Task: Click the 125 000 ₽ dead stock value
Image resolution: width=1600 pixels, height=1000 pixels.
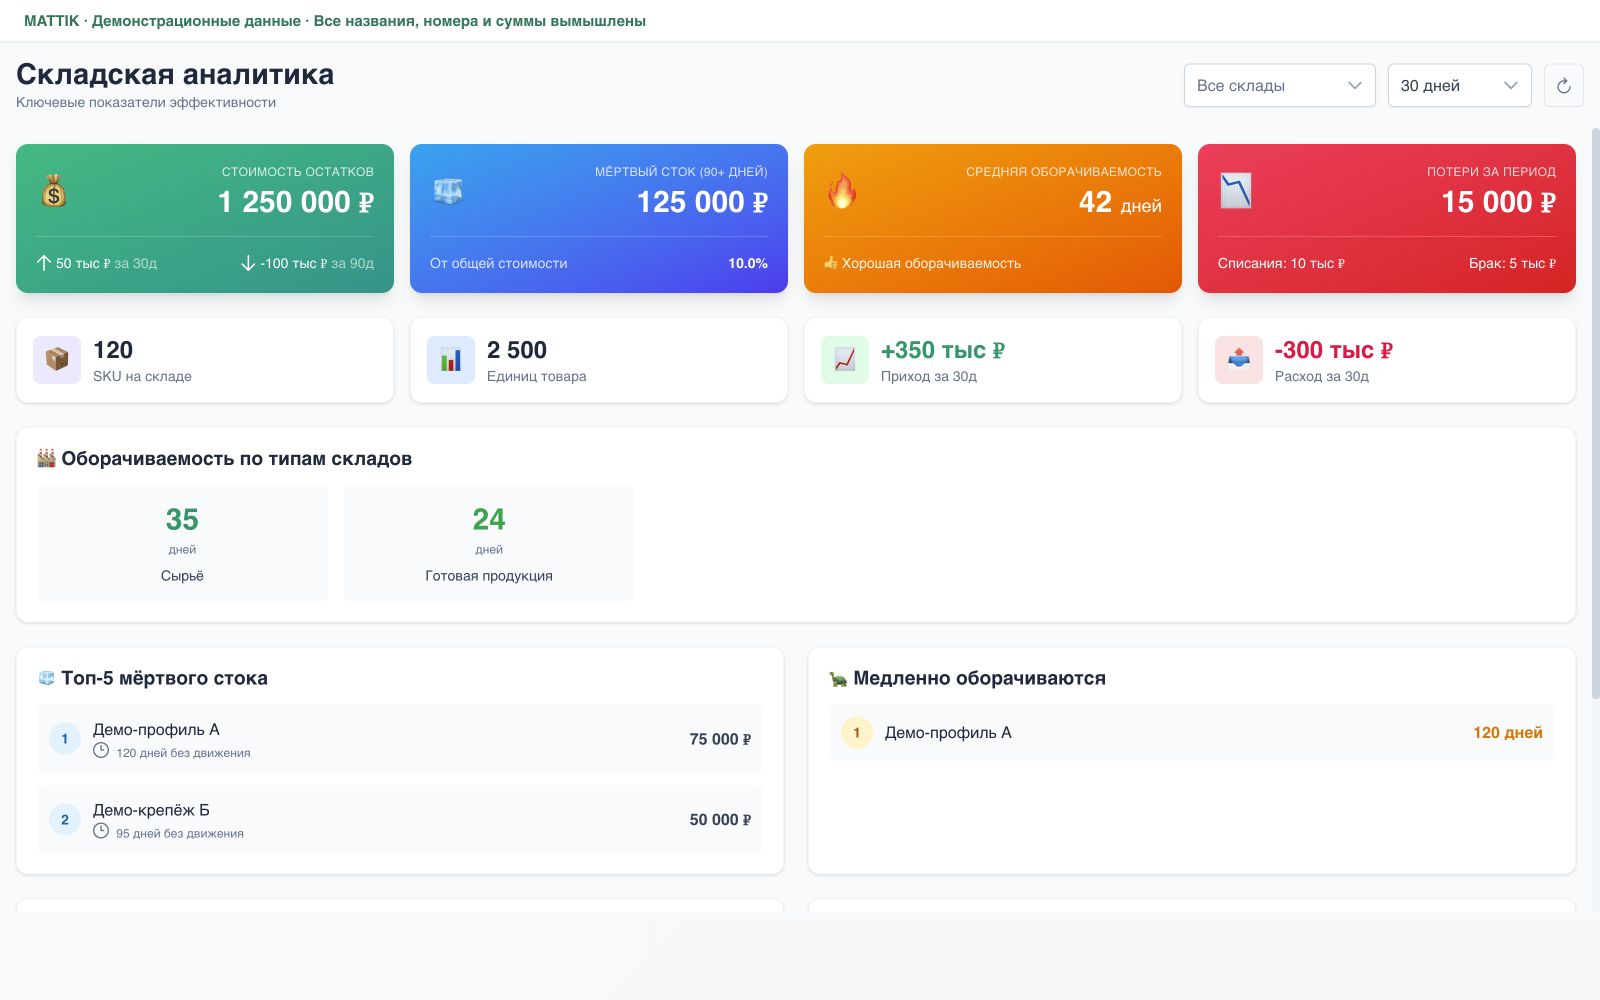Action: tap(702, 202)
